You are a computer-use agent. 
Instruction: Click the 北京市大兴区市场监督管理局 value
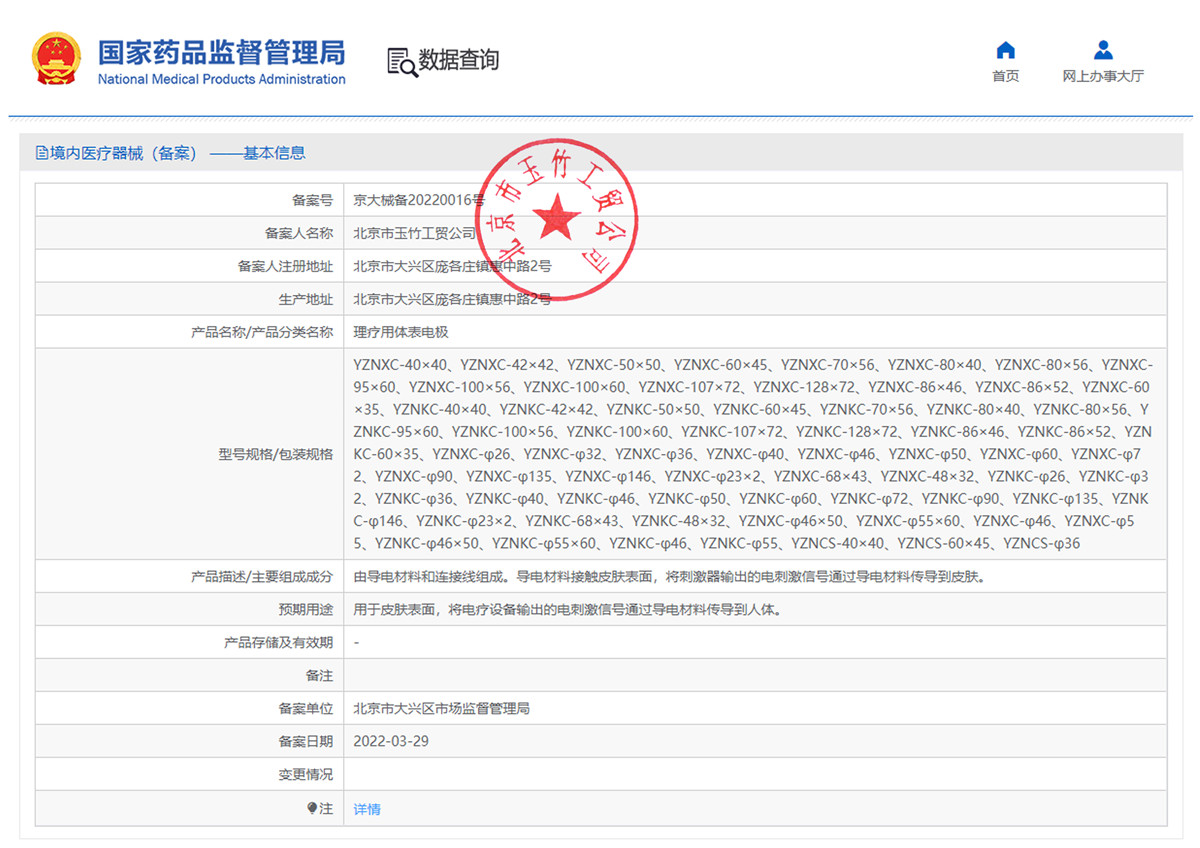[x=441, y=708]
